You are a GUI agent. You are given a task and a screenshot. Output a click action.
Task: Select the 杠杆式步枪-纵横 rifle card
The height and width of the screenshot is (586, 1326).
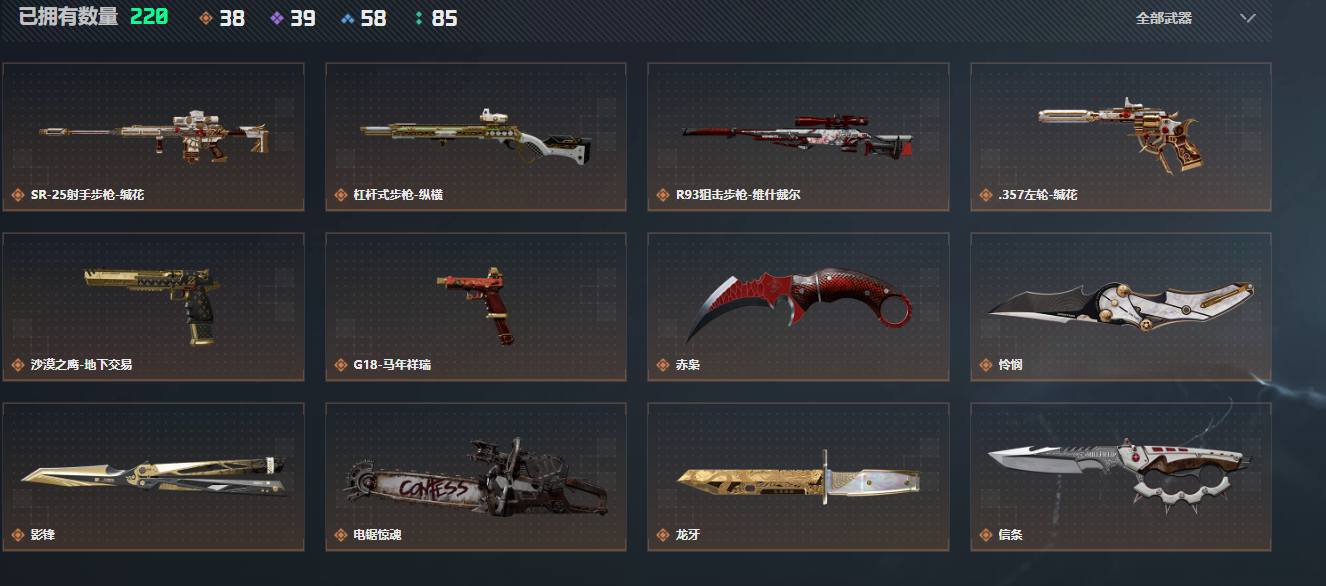coord(476,137)
